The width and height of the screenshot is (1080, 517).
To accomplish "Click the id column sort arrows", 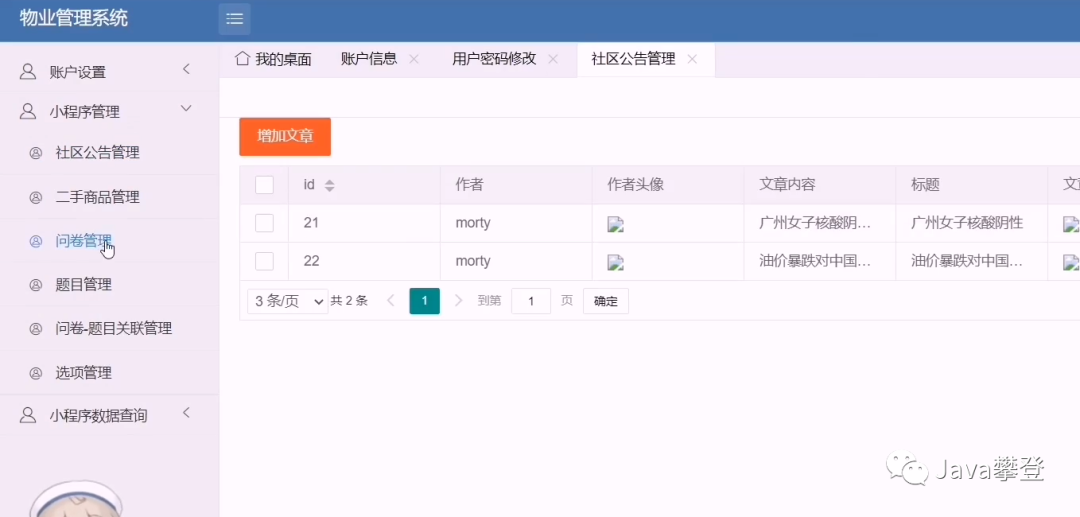I will (329, 185).
